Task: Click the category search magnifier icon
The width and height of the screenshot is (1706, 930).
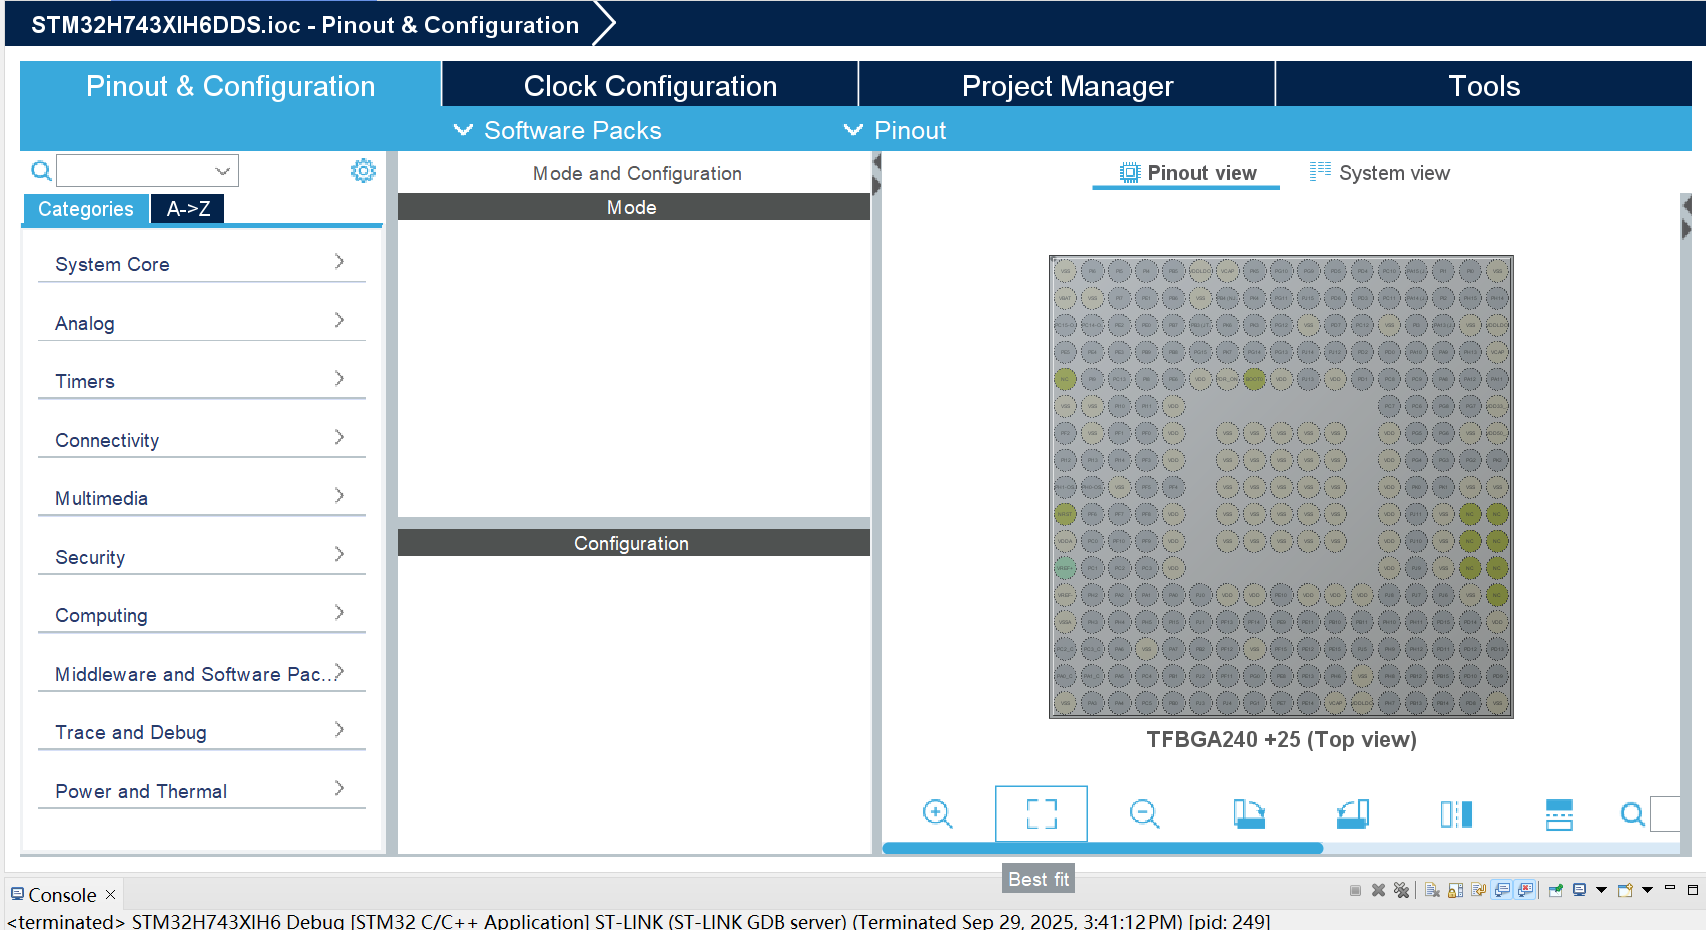Action: (41, 171)
